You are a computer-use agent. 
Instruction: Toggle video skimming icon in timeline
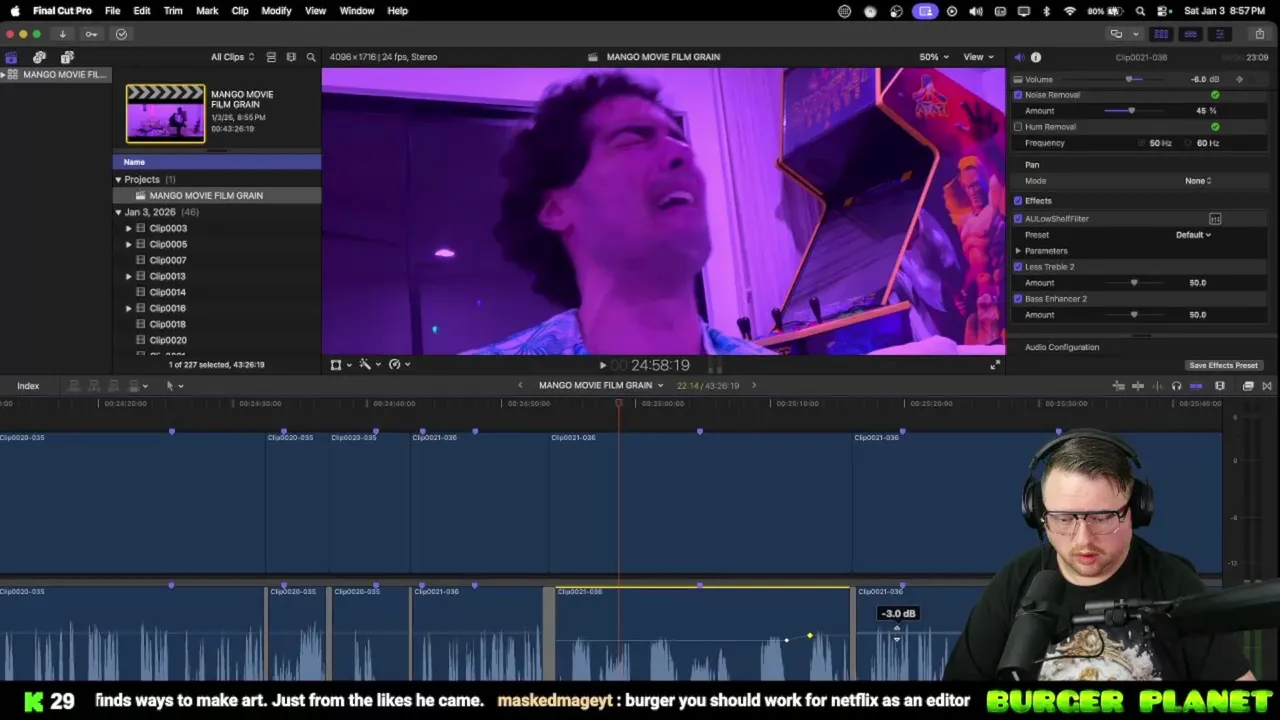pyautogui.click(x=1138, y=386)
